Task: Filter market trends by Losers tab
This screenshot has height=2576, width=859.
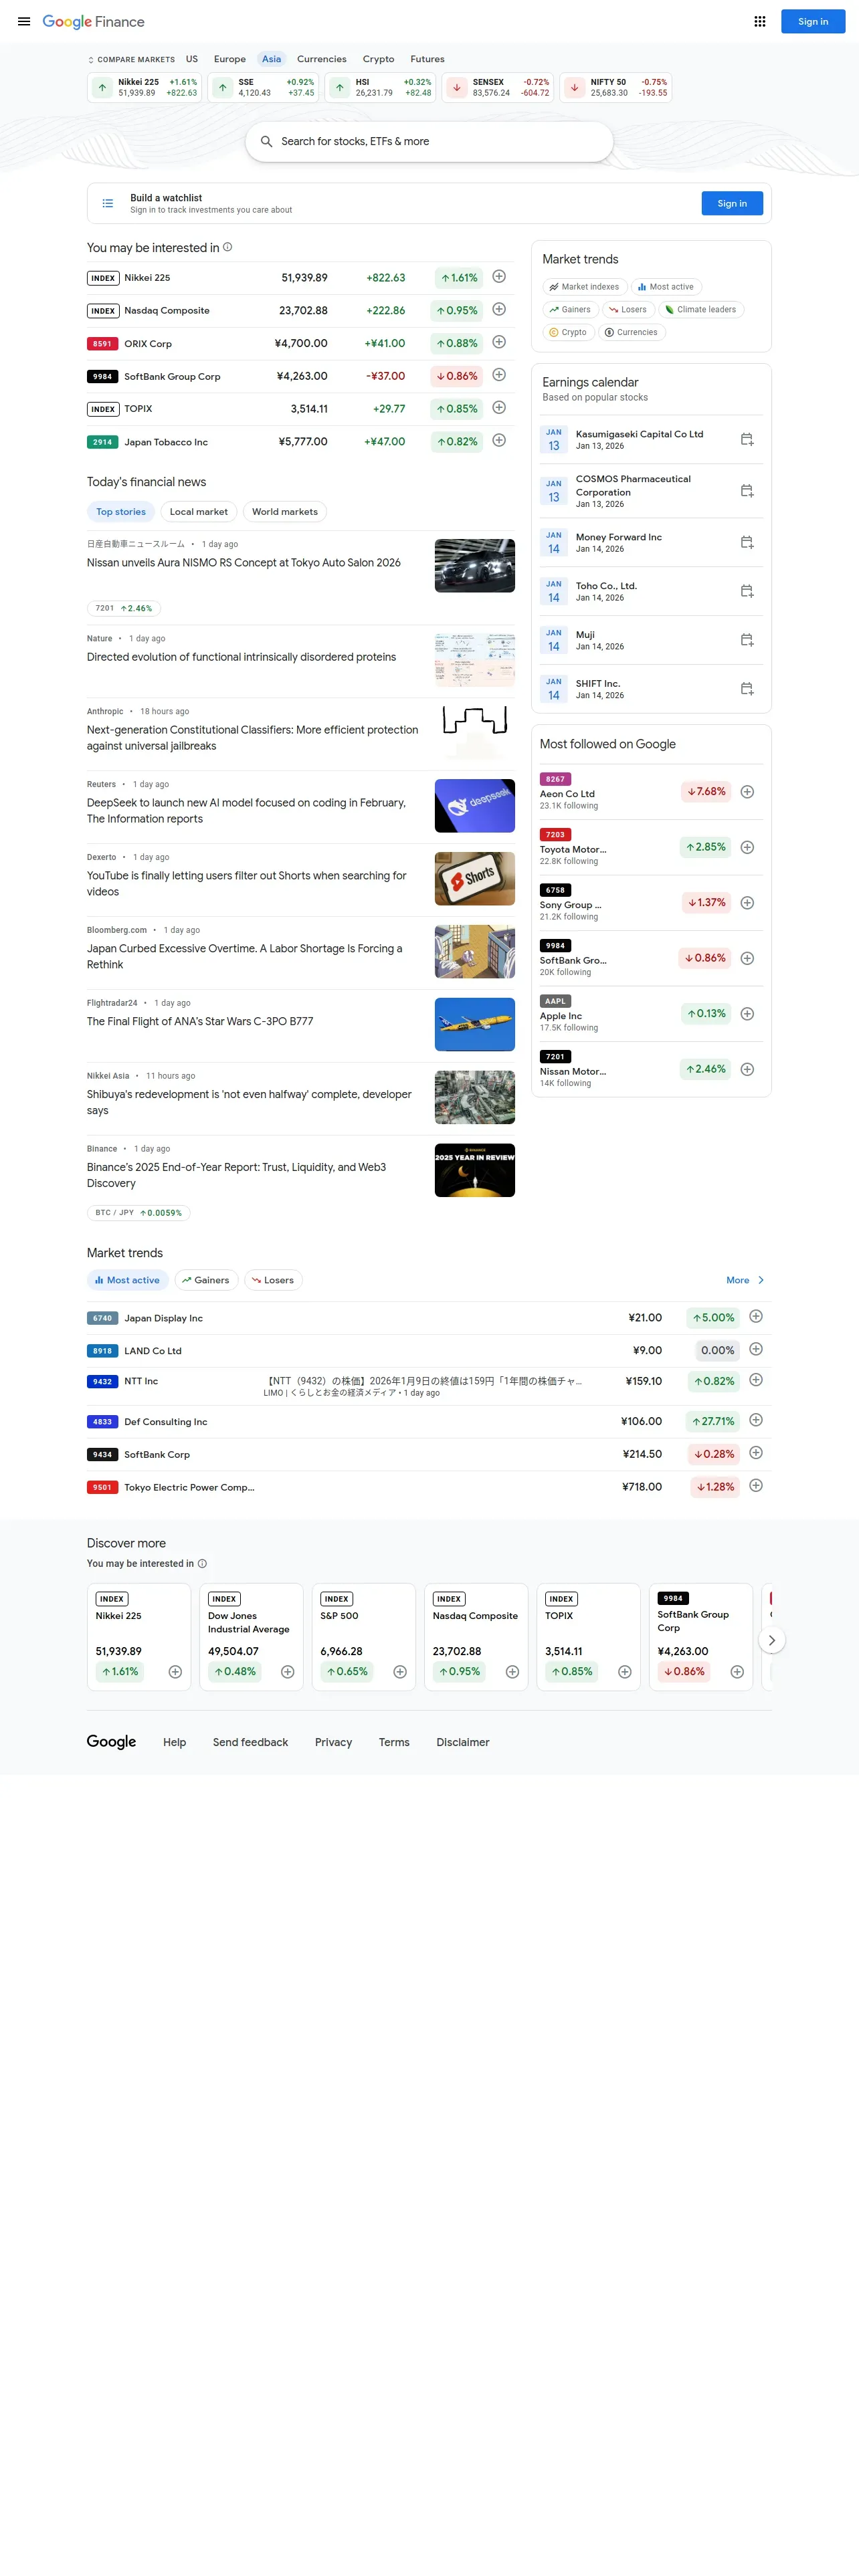Action: [x=273, y=1280]
